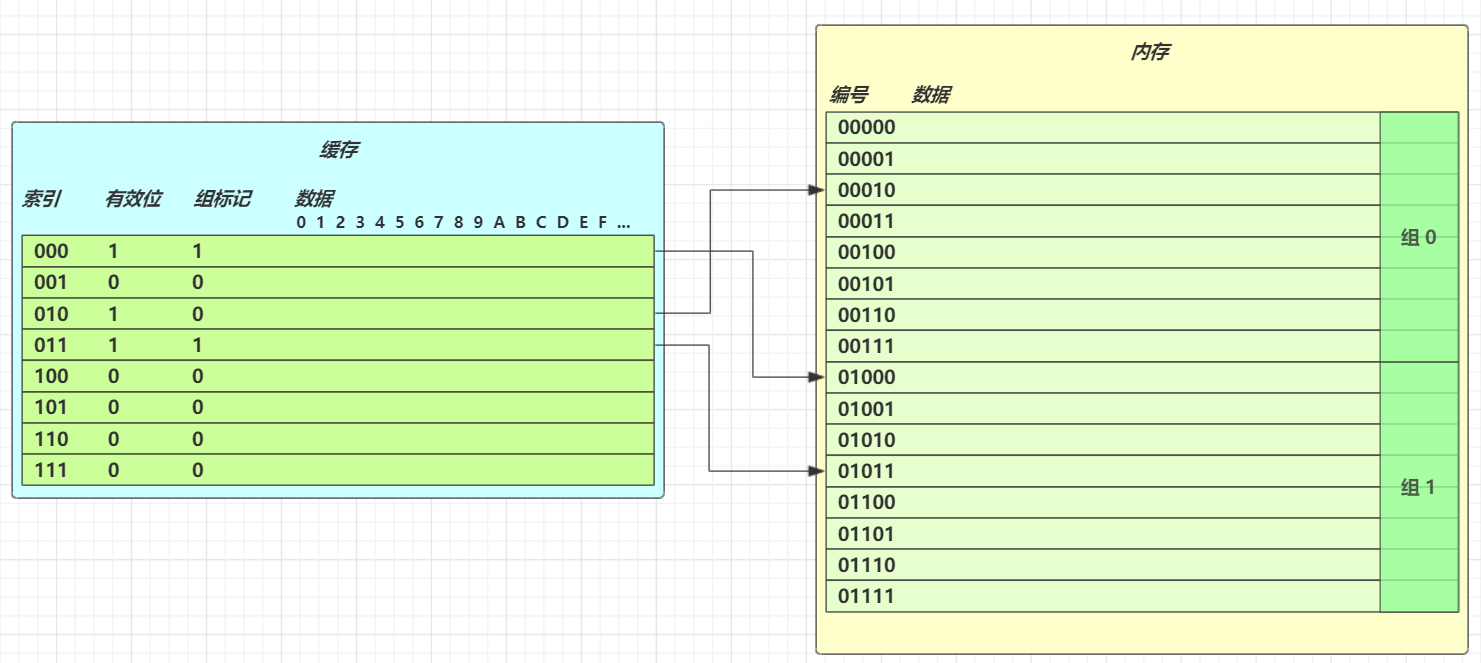This screenshot has width=1481, height=663.
Task: Click the hex offset ruler 0 1 2 … F
Action: click(x=463, y=222)
